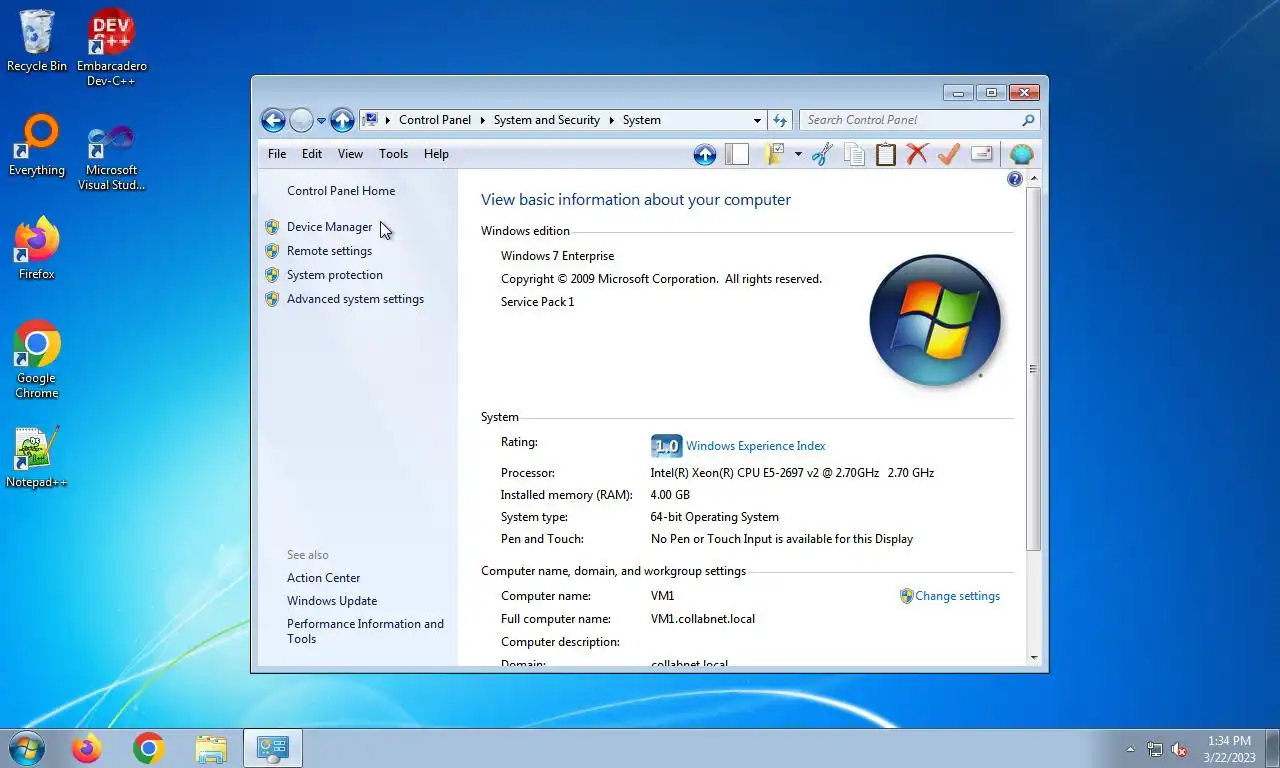Open dropdown arrow beside Folder Options icon
Screen dimensions: 1280x768
pyautogui.click(x=798, y=154)
